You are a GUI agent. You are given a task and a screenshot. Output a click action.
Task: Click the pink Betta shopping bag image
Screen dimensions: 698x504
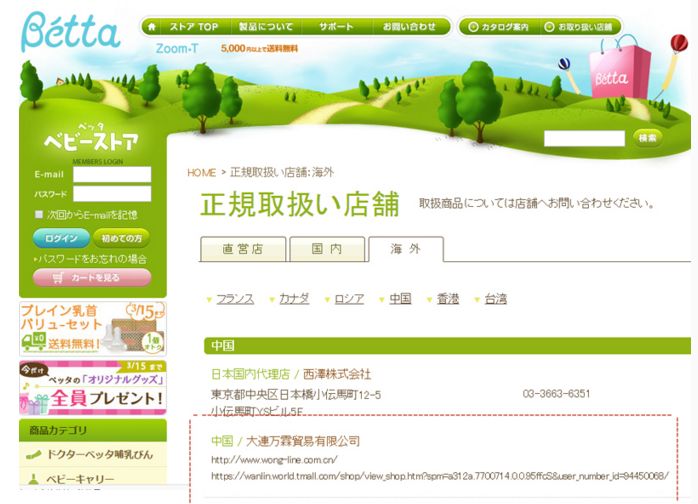pos(618,69)
